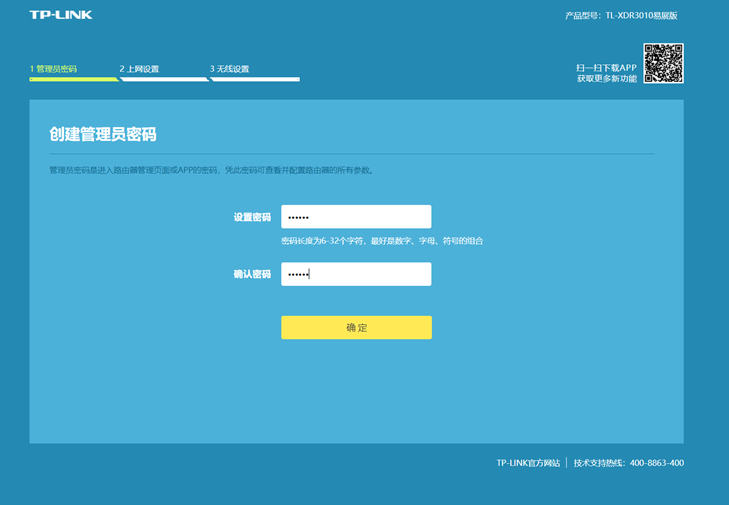Click inside the 确认密码 input box
Image resolution: width=729 pixels, height=505 pixels.
click(355, 274)
